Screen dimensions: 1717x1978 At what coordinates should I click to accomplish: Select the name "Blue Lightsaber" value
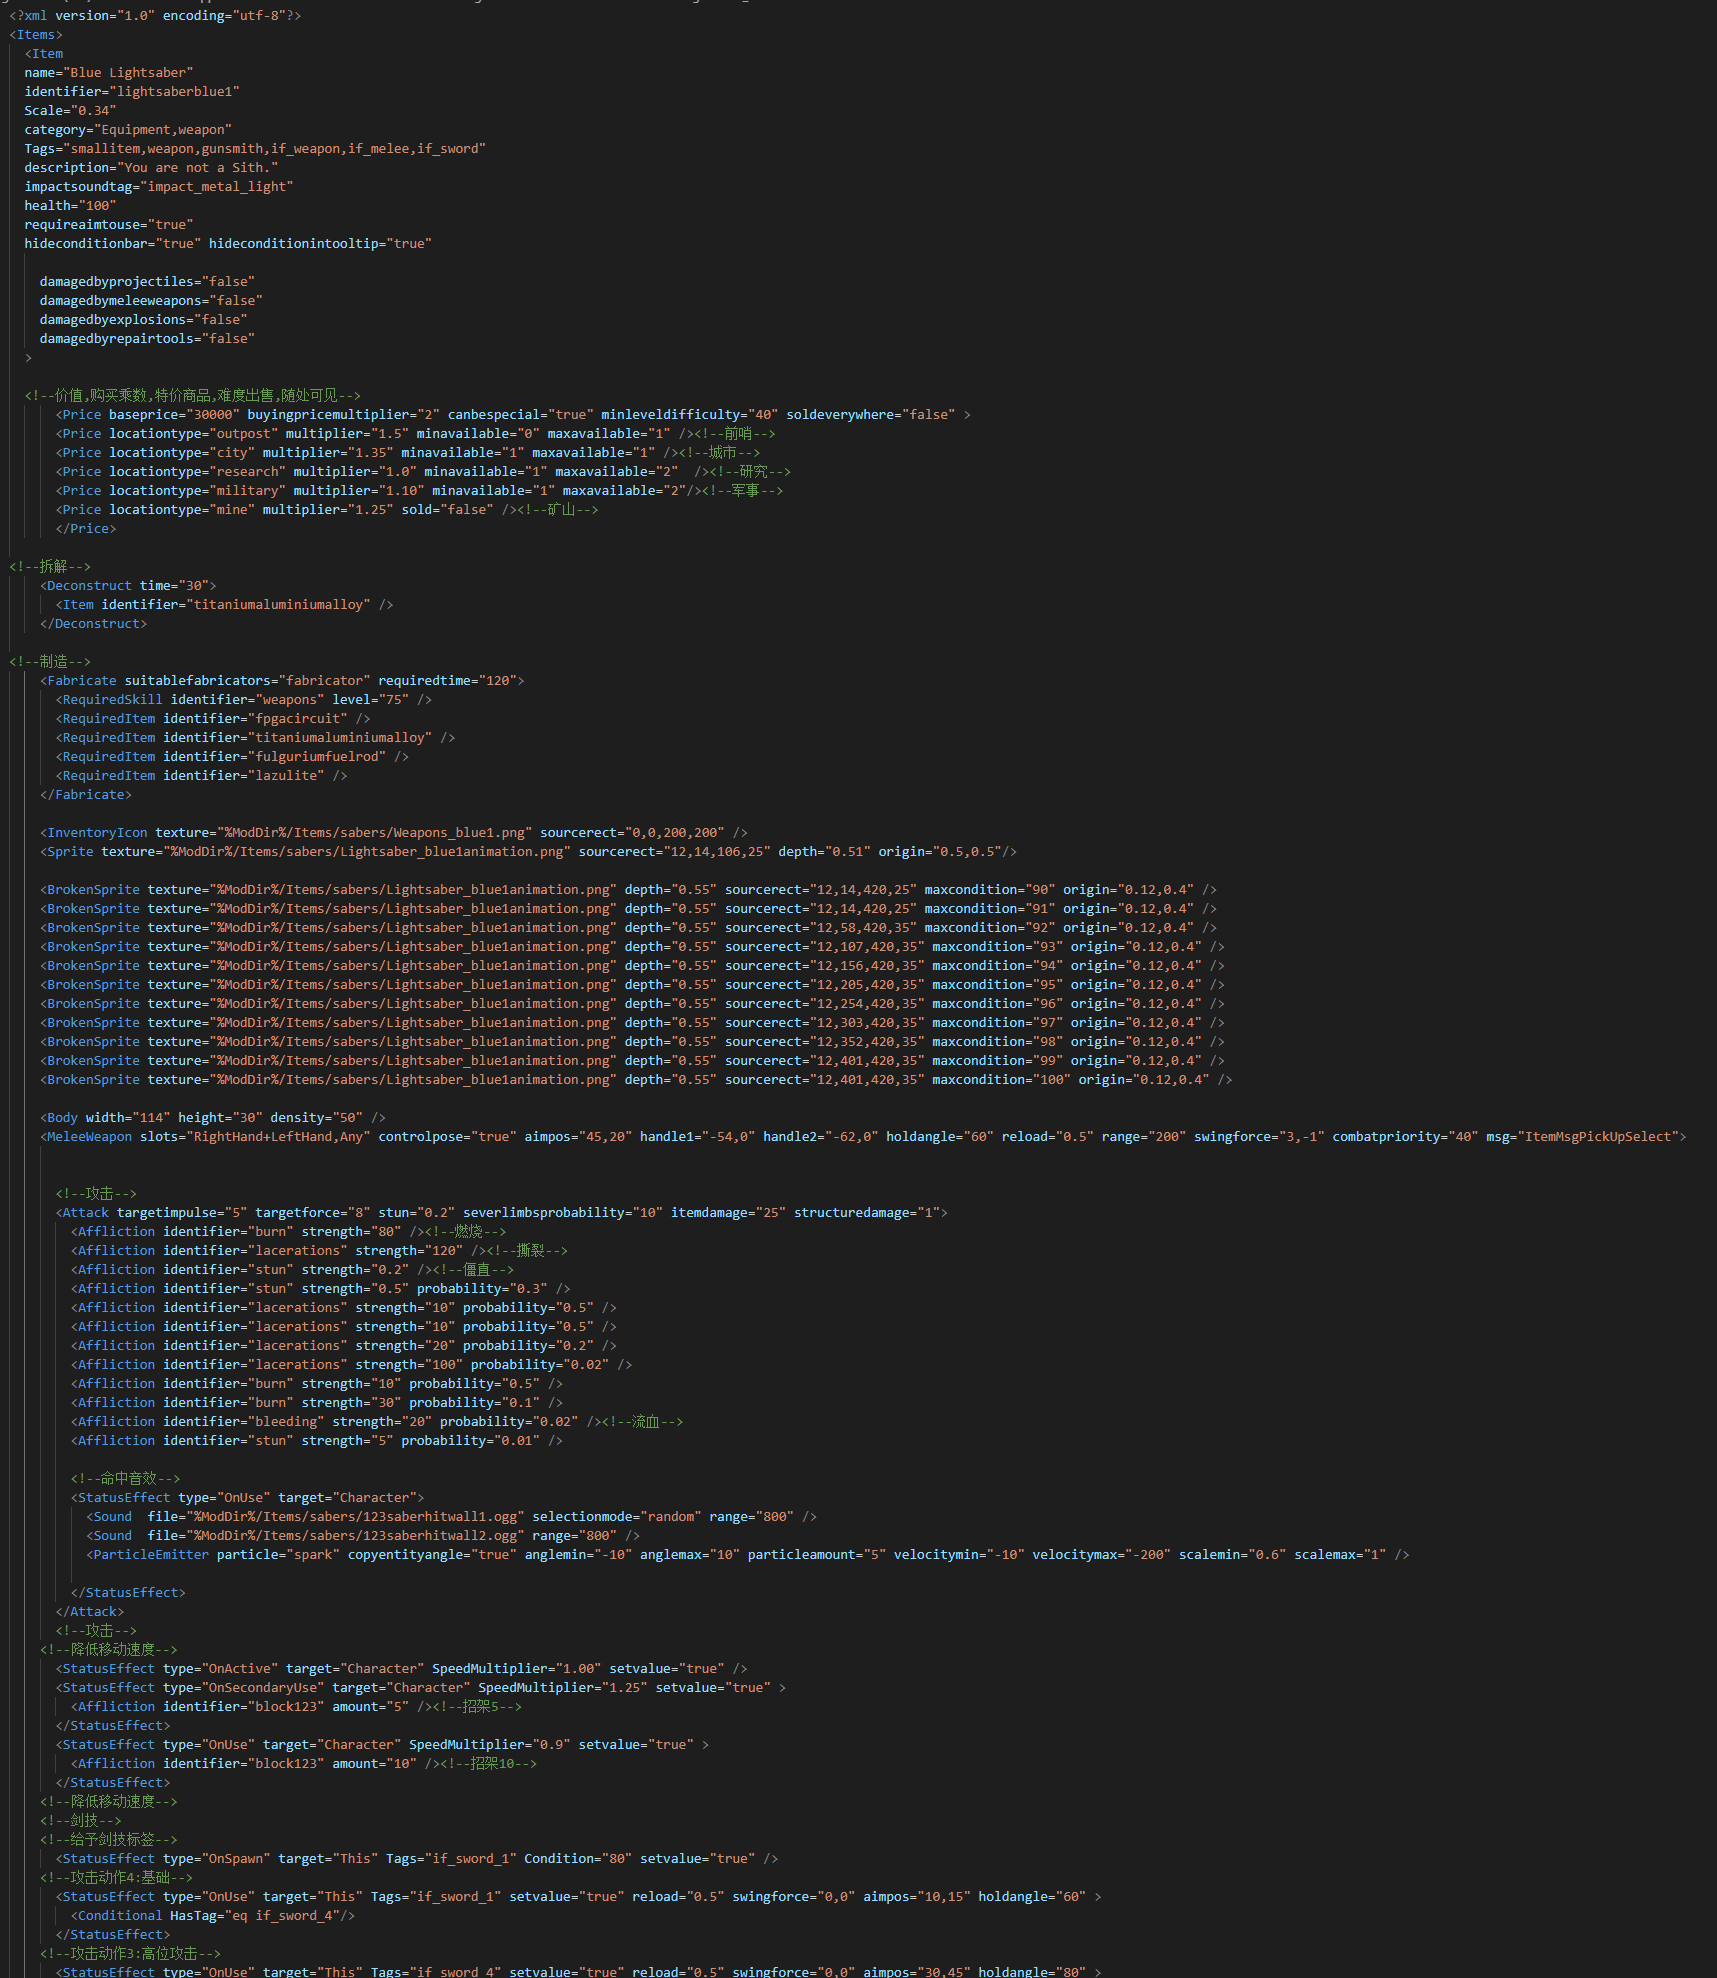point(128,73)
